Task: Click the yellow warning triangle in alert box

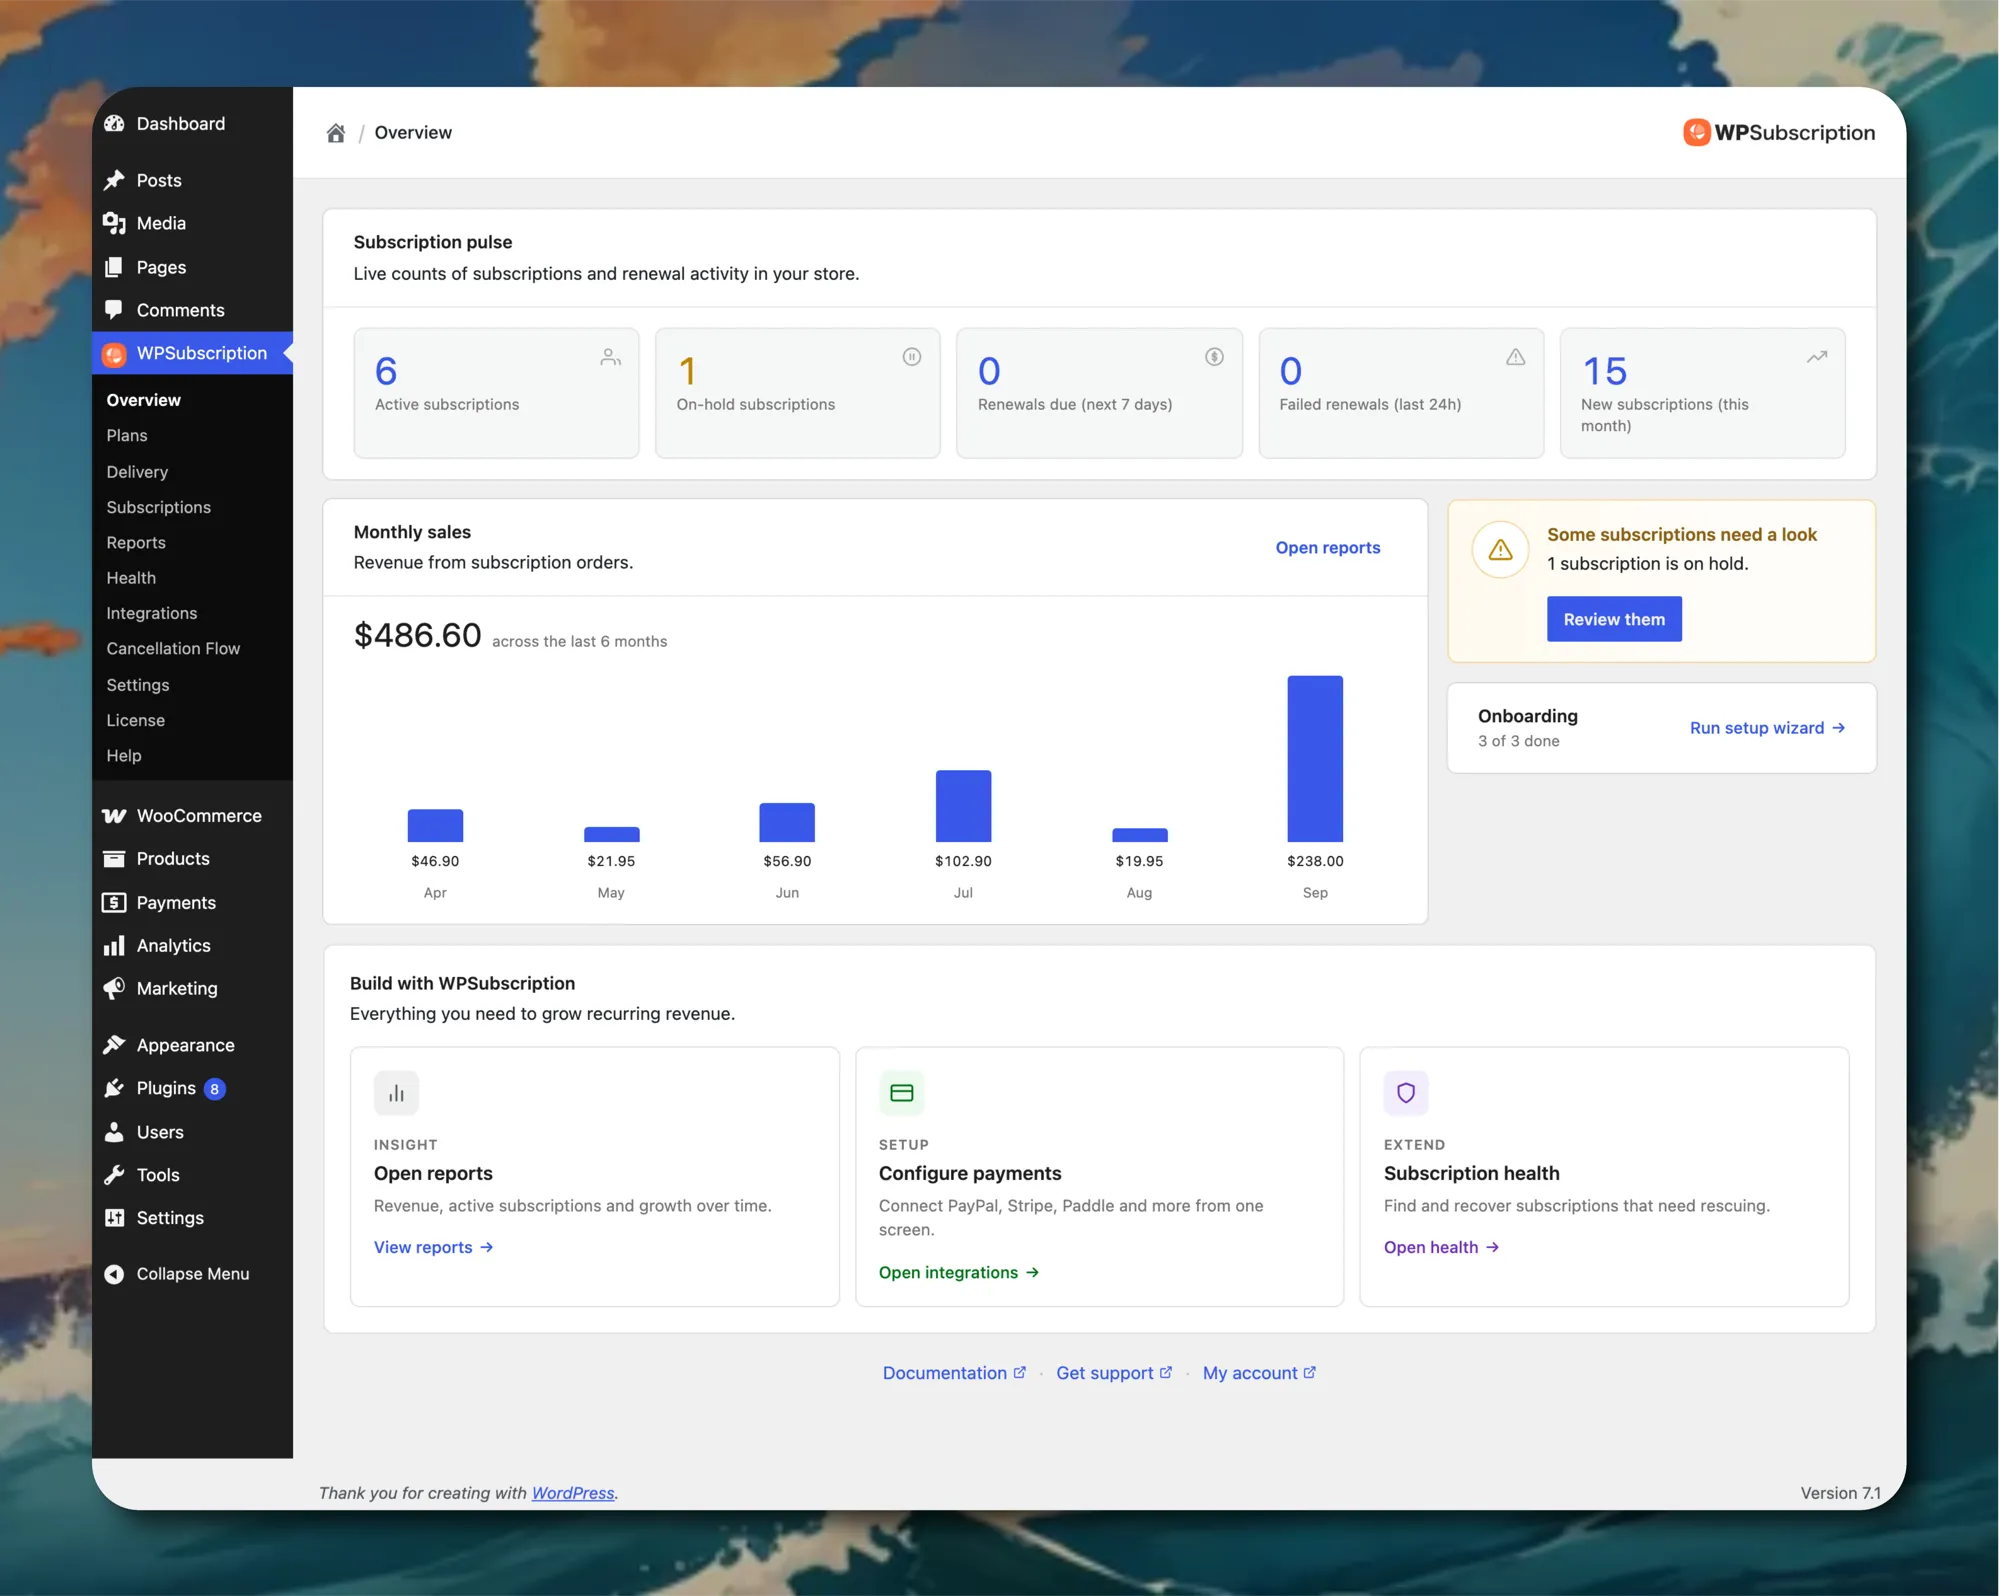Action: [x=1500, y=549]
